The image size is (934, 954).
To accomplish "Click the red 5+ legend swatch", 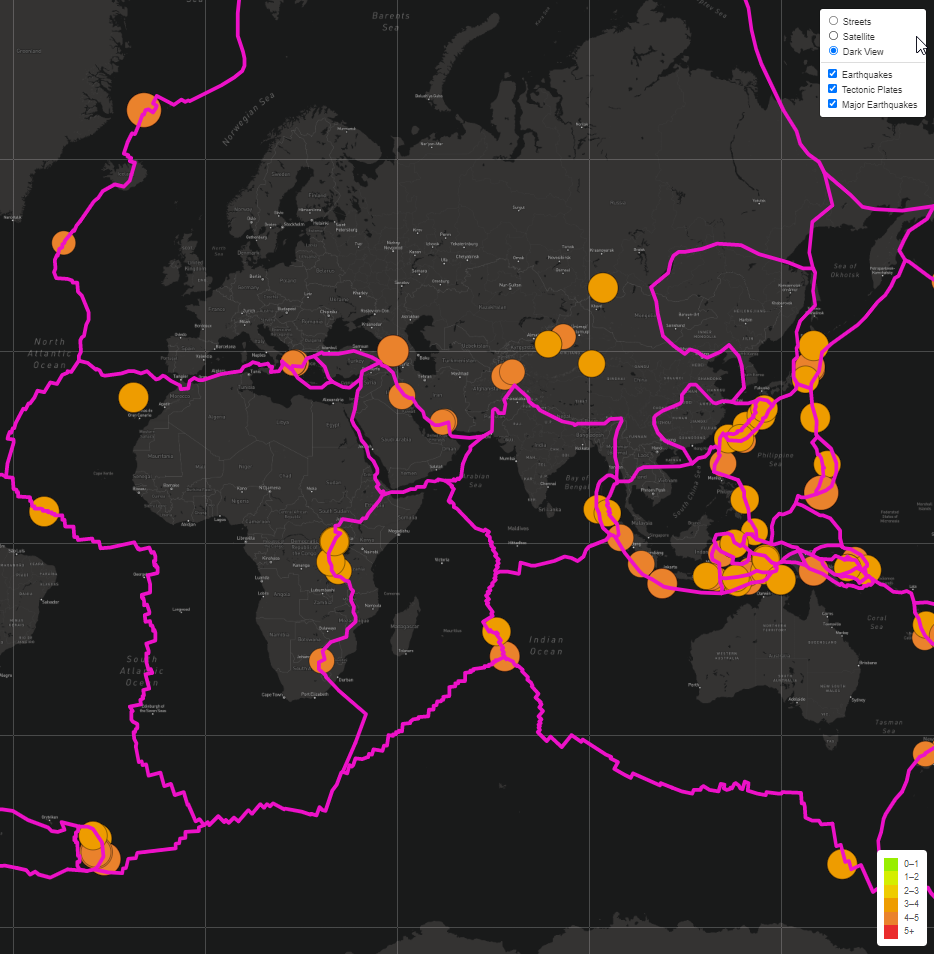I will (891, 931).
